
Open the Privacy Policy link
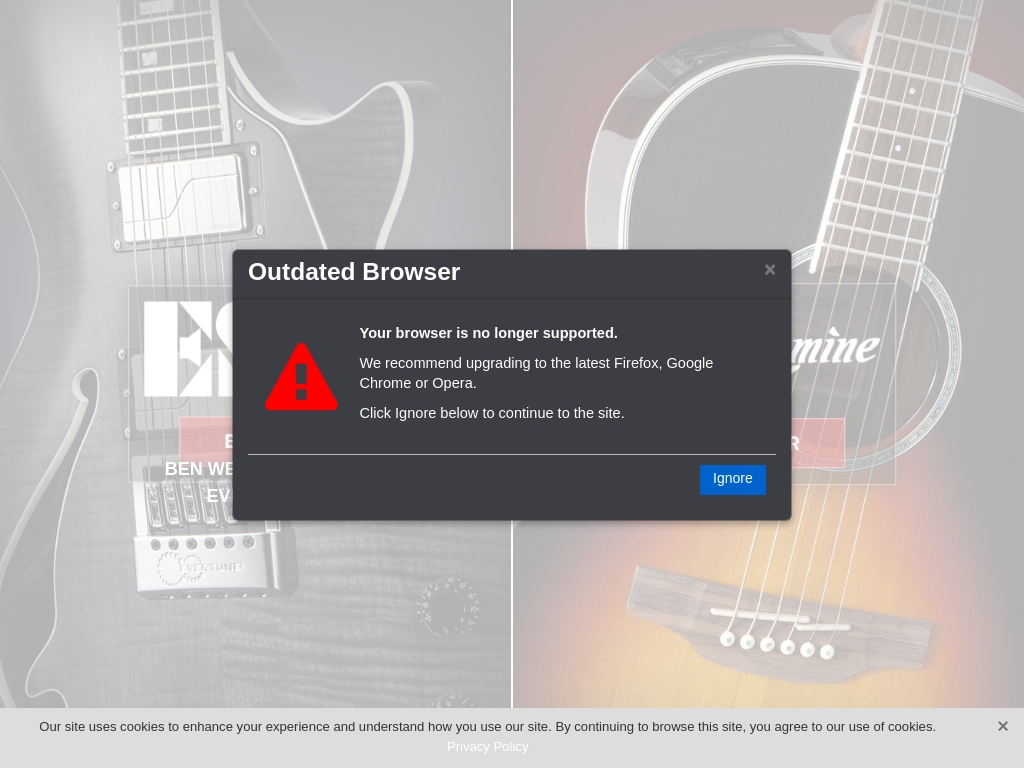487,746
